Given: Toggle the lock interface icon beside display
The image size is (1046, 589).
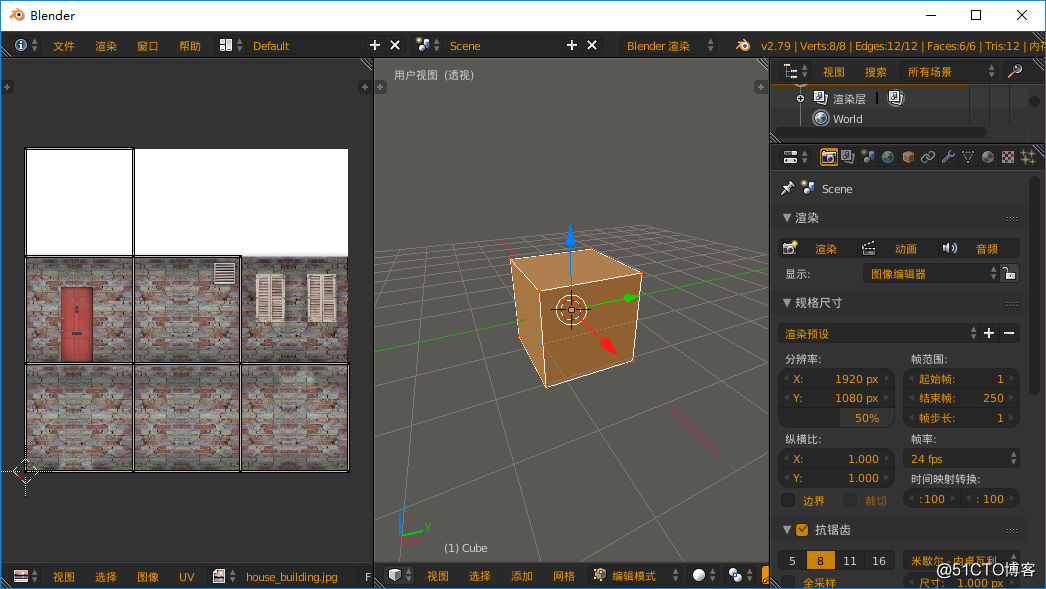Looking at the screenshot, I should [x=1010, y=273].
